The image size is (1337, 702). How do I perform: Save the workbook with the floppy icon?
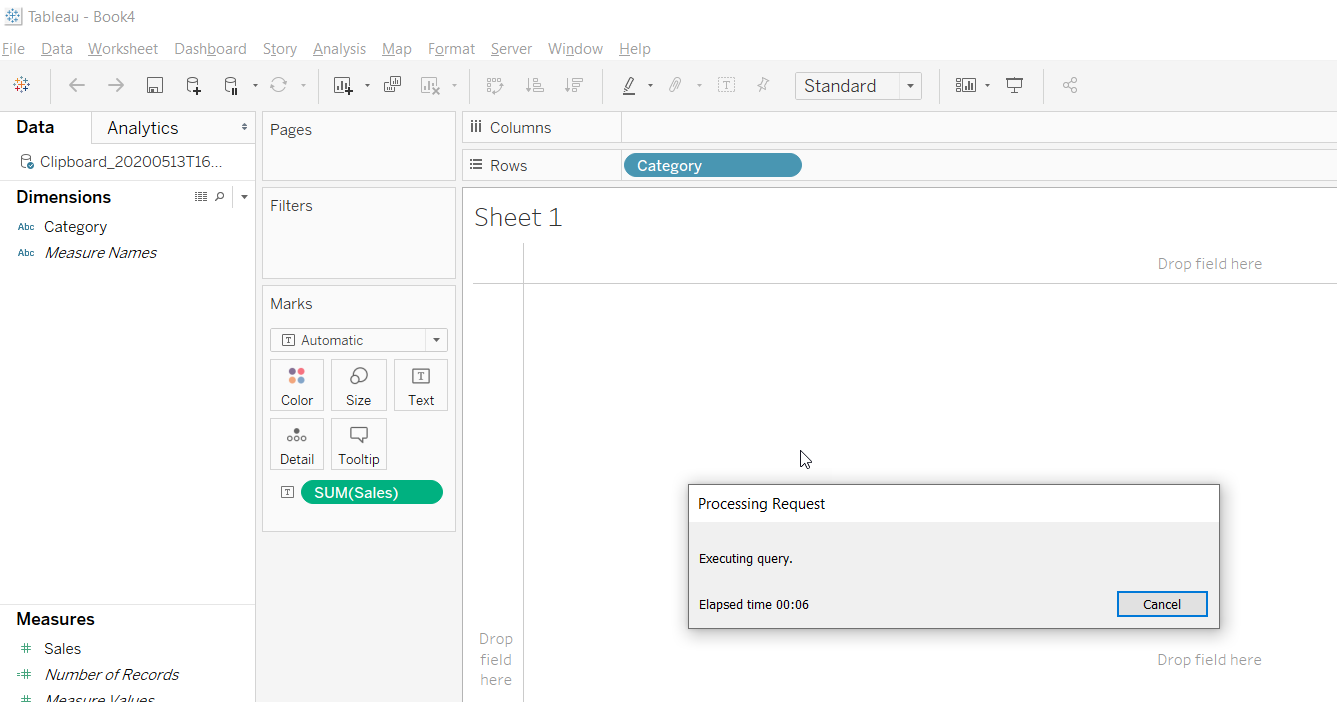tap(155, 86)
